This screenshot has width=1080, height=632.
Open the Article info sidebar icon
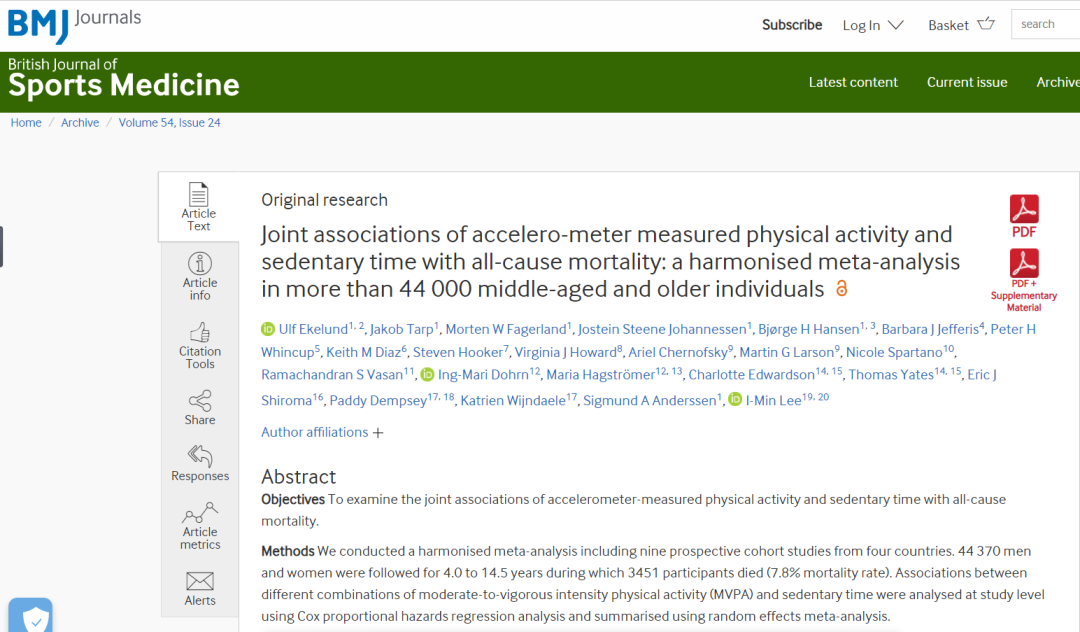click(x=200, y=264)
